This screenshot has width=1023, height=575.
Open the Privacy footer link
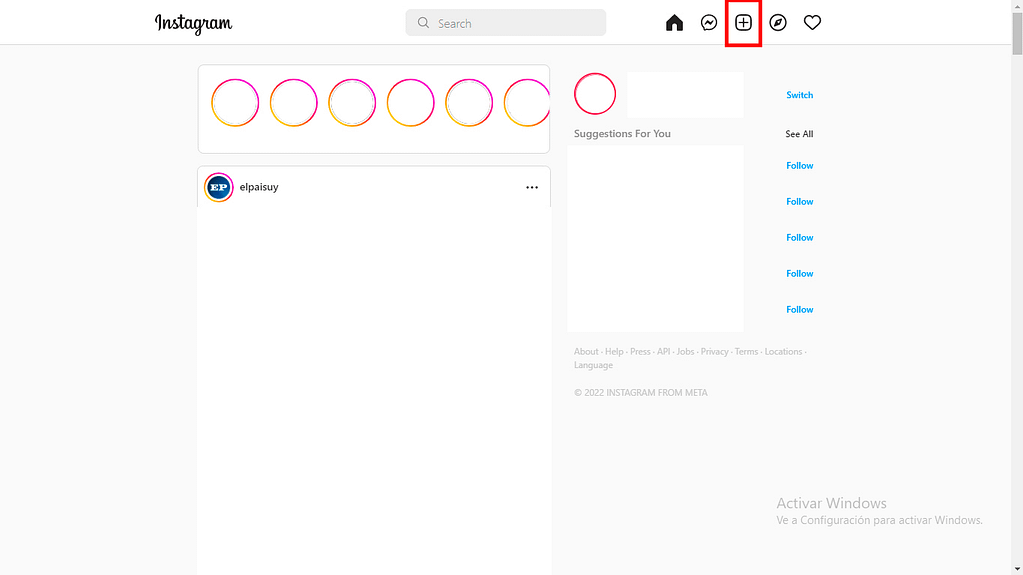[x=714, y=351]
